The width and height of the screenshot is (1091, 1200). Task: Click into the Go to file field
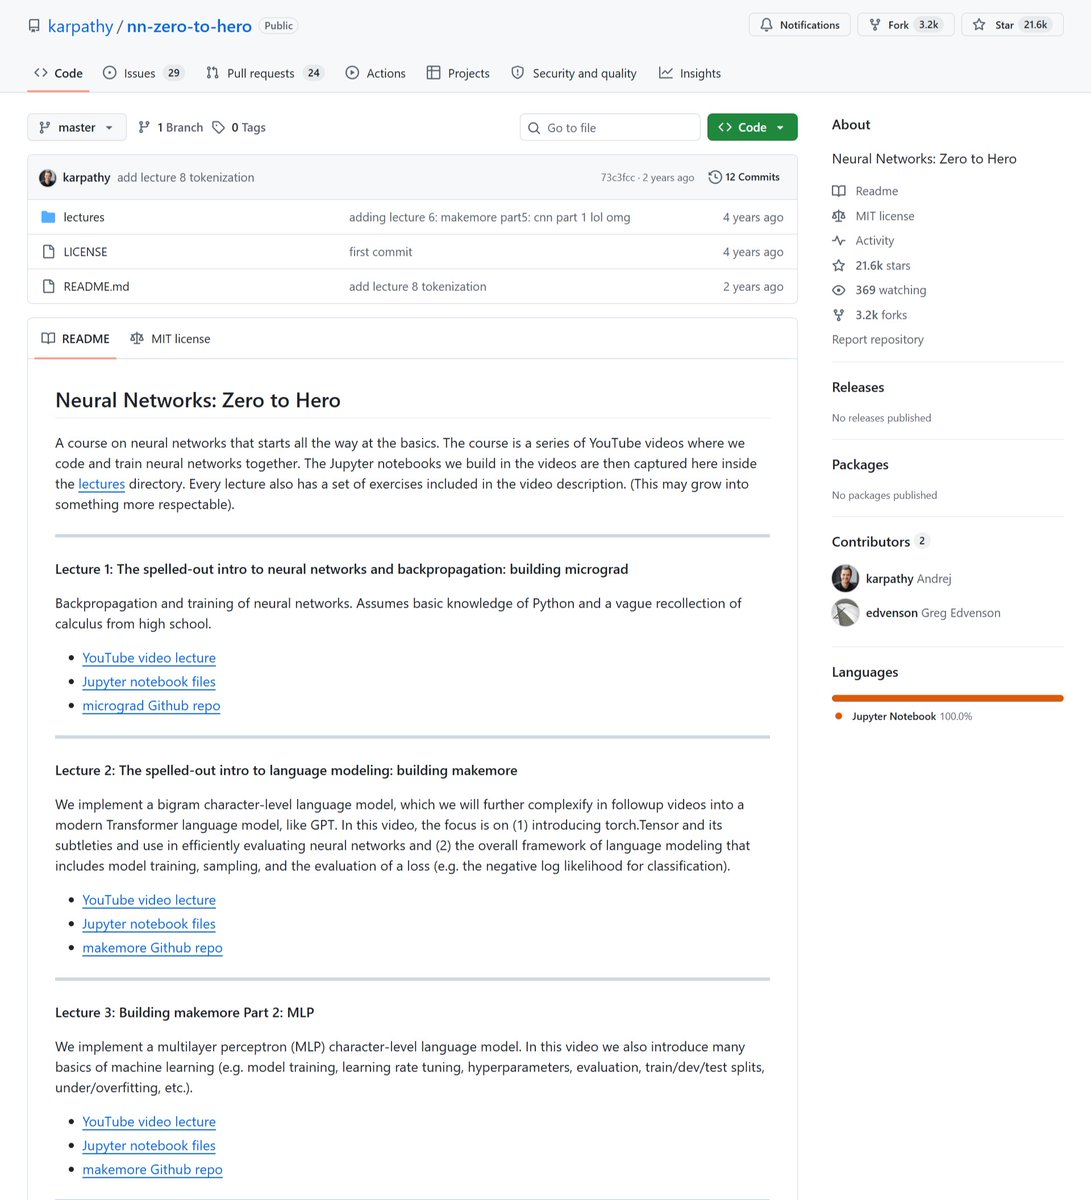[610, 128]
